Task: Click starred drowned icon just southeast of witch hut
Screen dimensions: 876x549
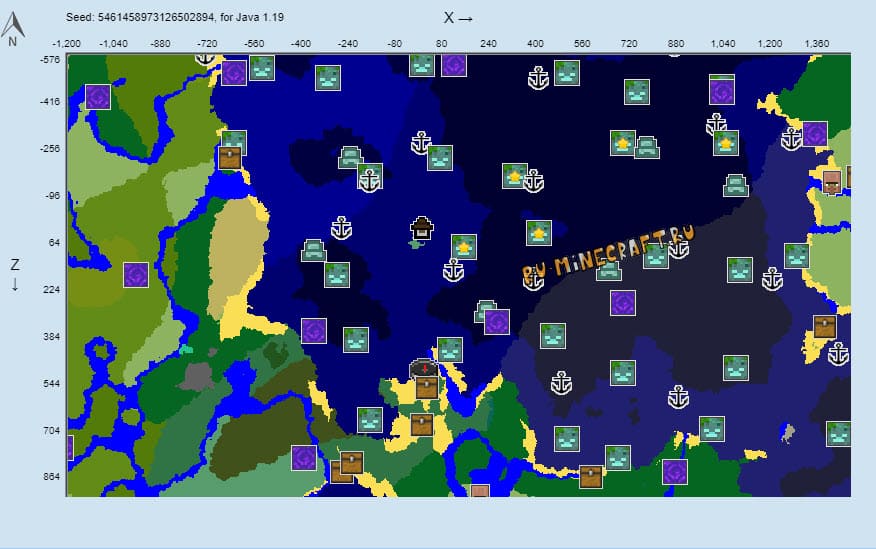Action: coord(464,246)
